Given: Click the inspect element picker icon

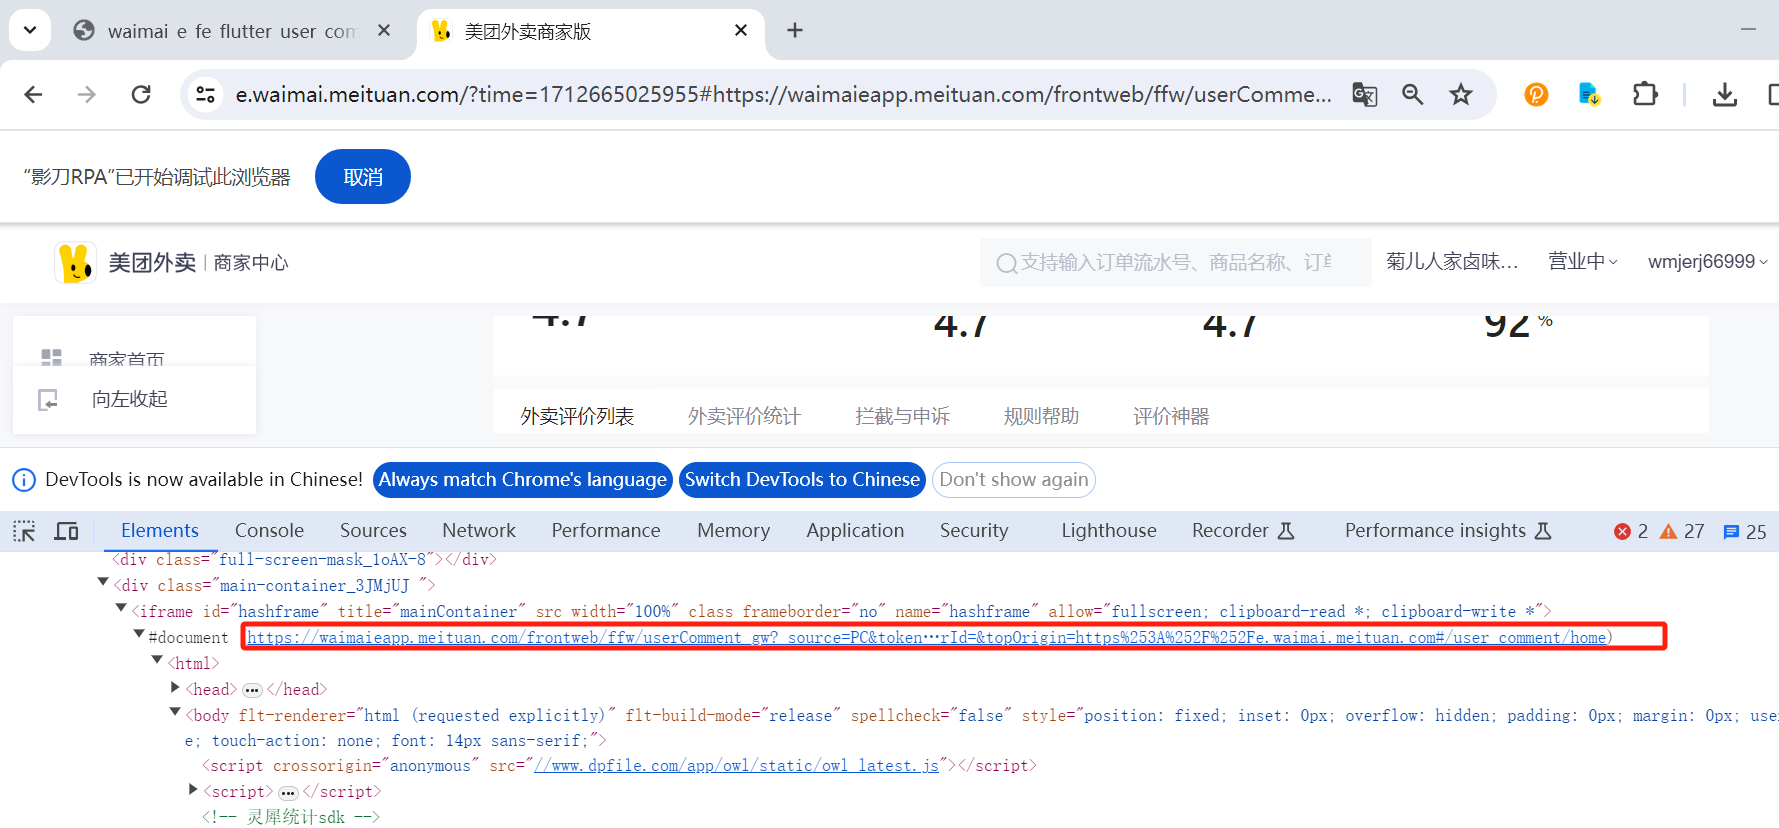Looking at the screenshot, I should point(24,531).
